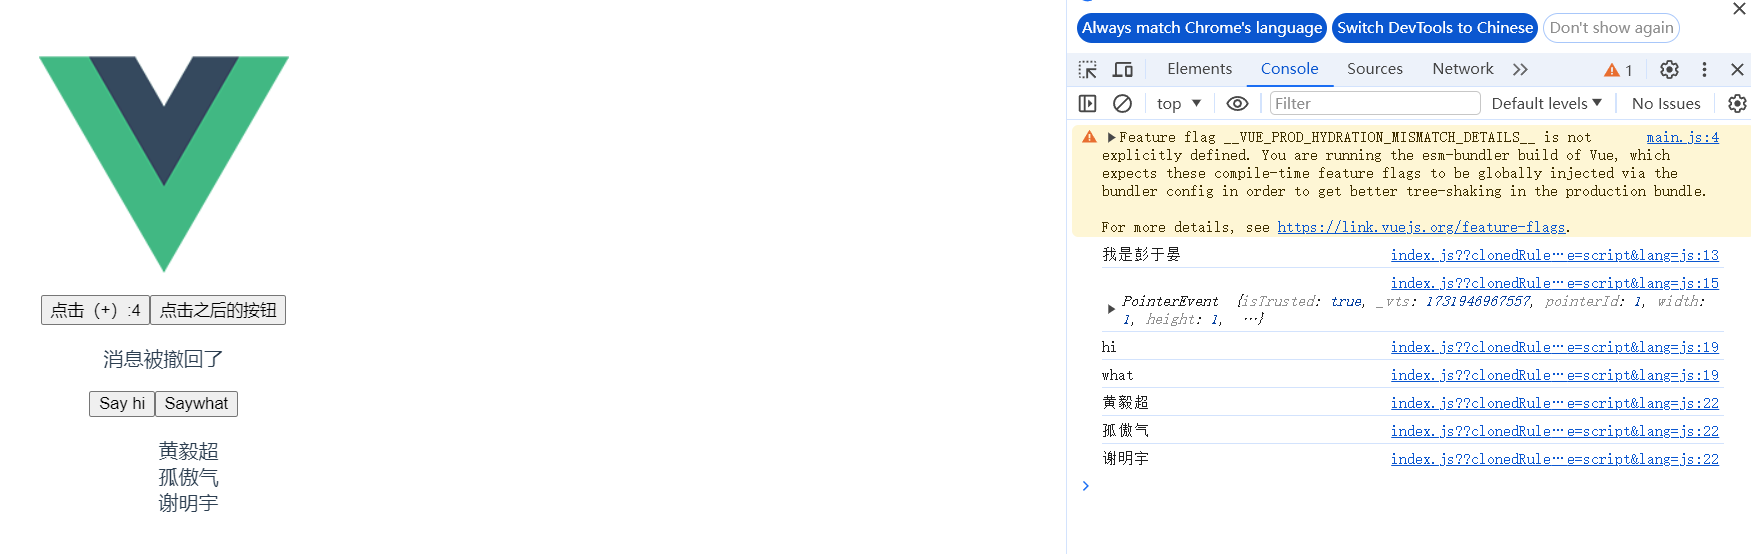Open the Sources tab
Screen dimensions: 1751x554
(x=1374, y=69)
